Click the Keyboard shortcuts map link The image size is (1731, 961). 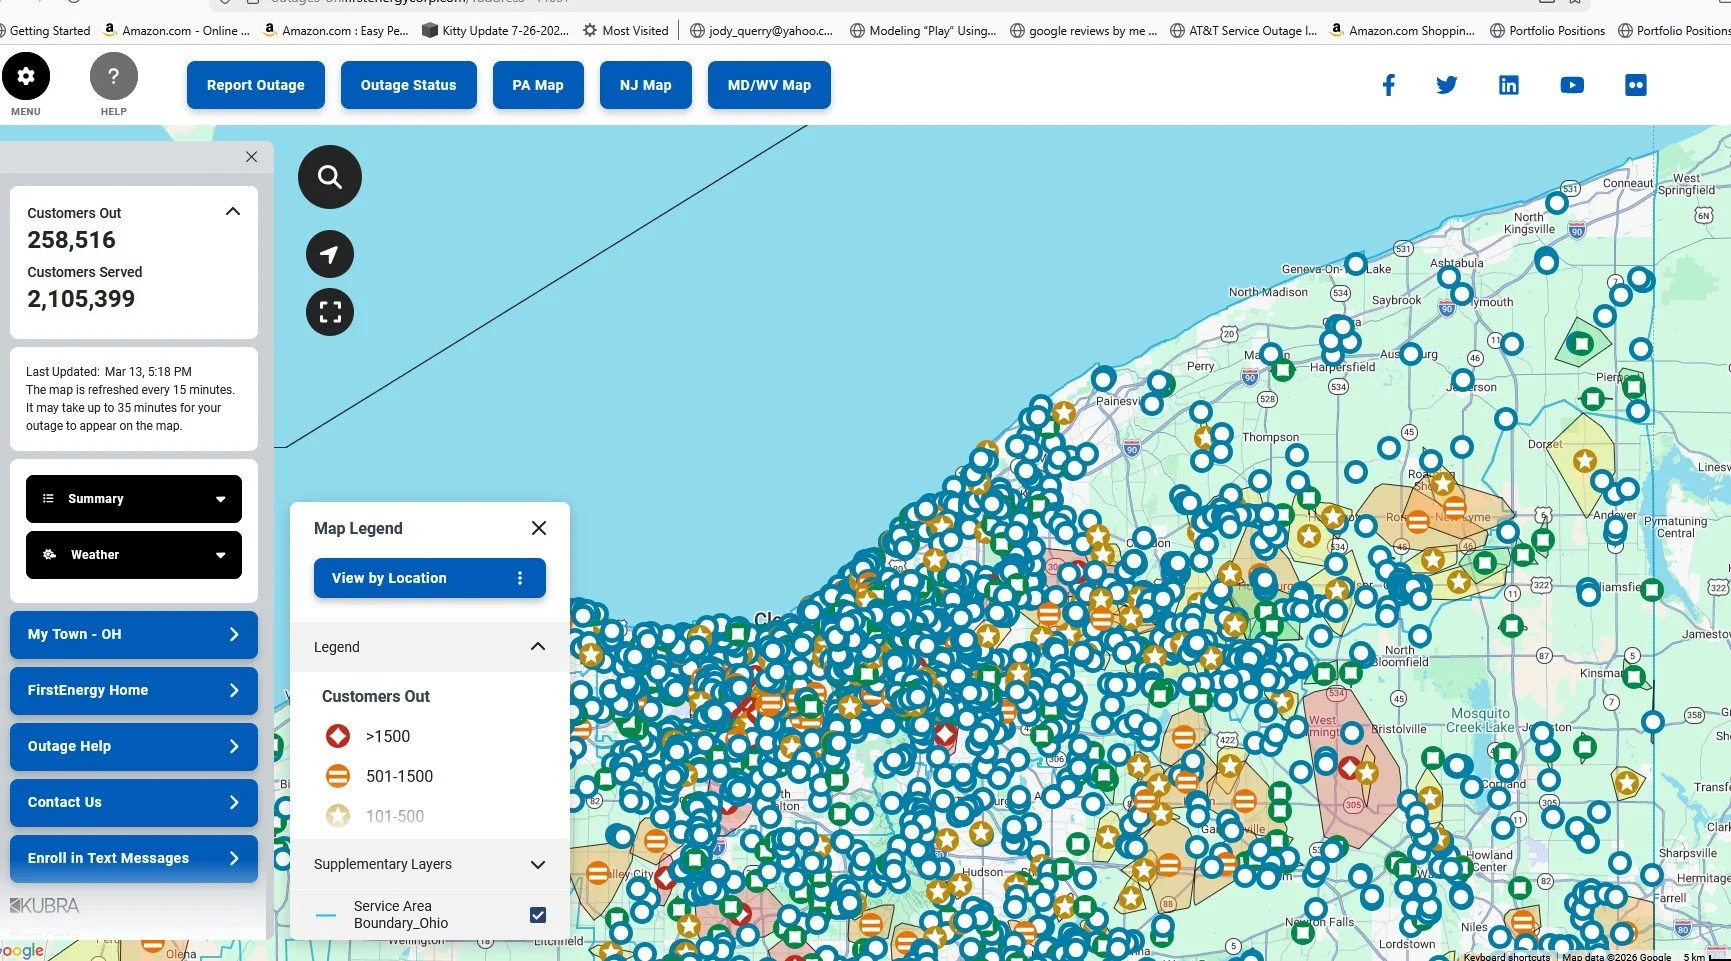pos(1506,956)
